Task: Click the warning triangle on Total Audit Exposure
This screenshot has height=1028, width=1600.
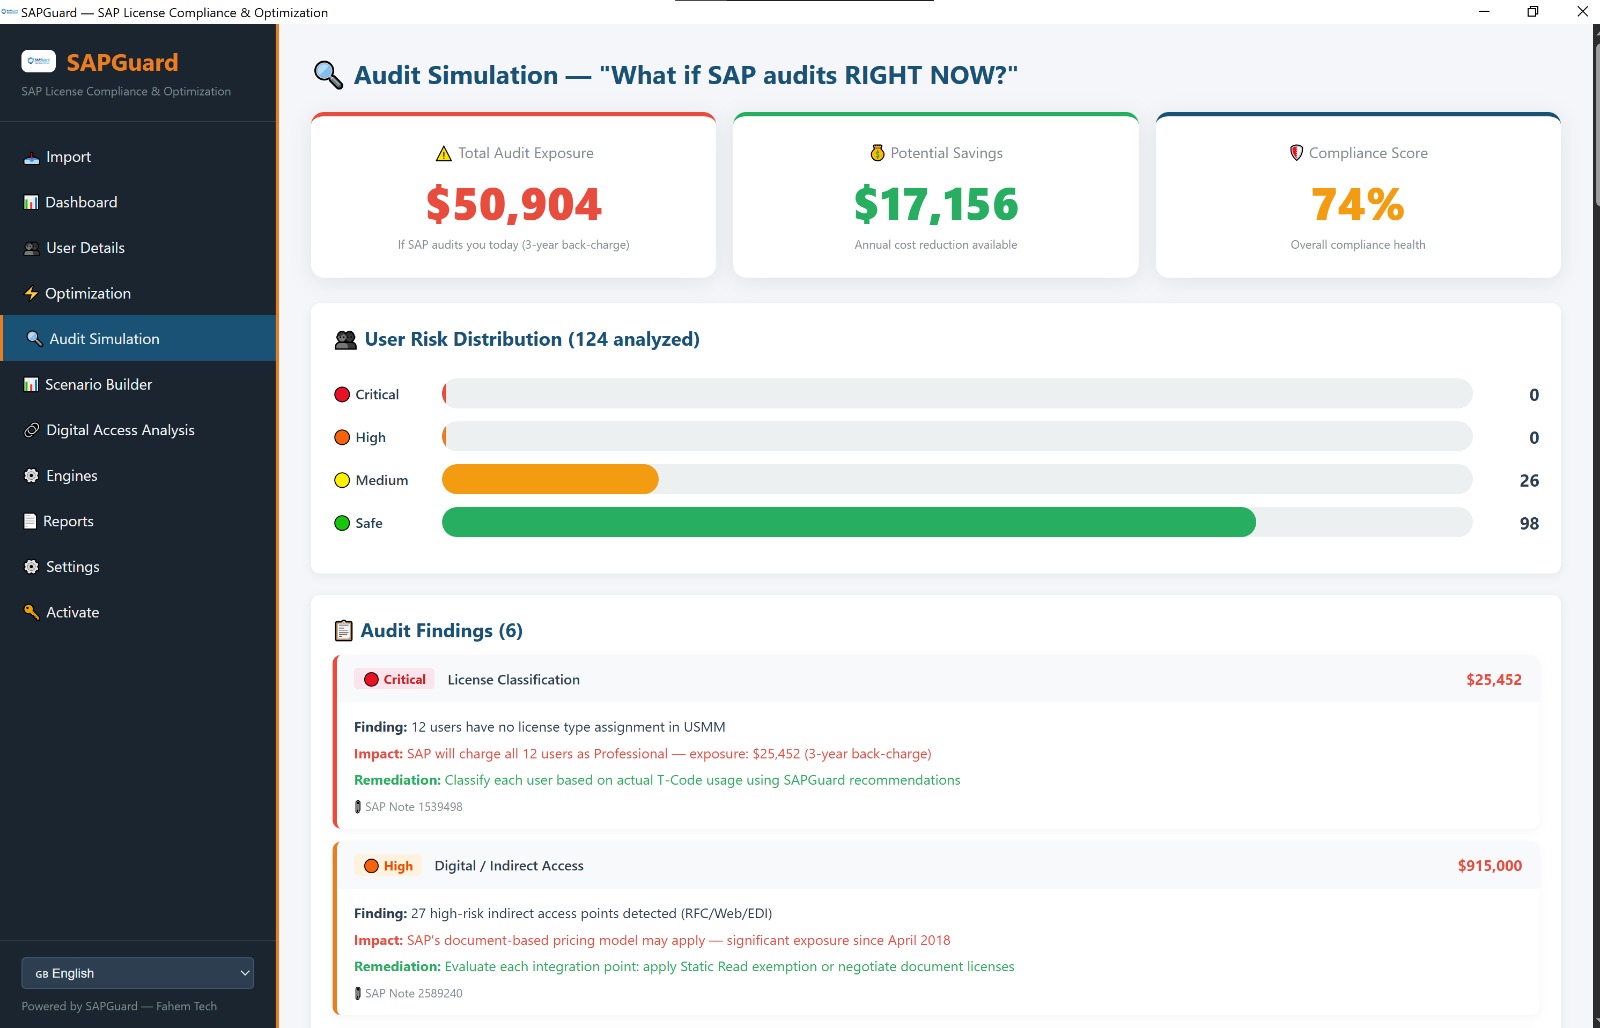Action: tap(444, 153)
